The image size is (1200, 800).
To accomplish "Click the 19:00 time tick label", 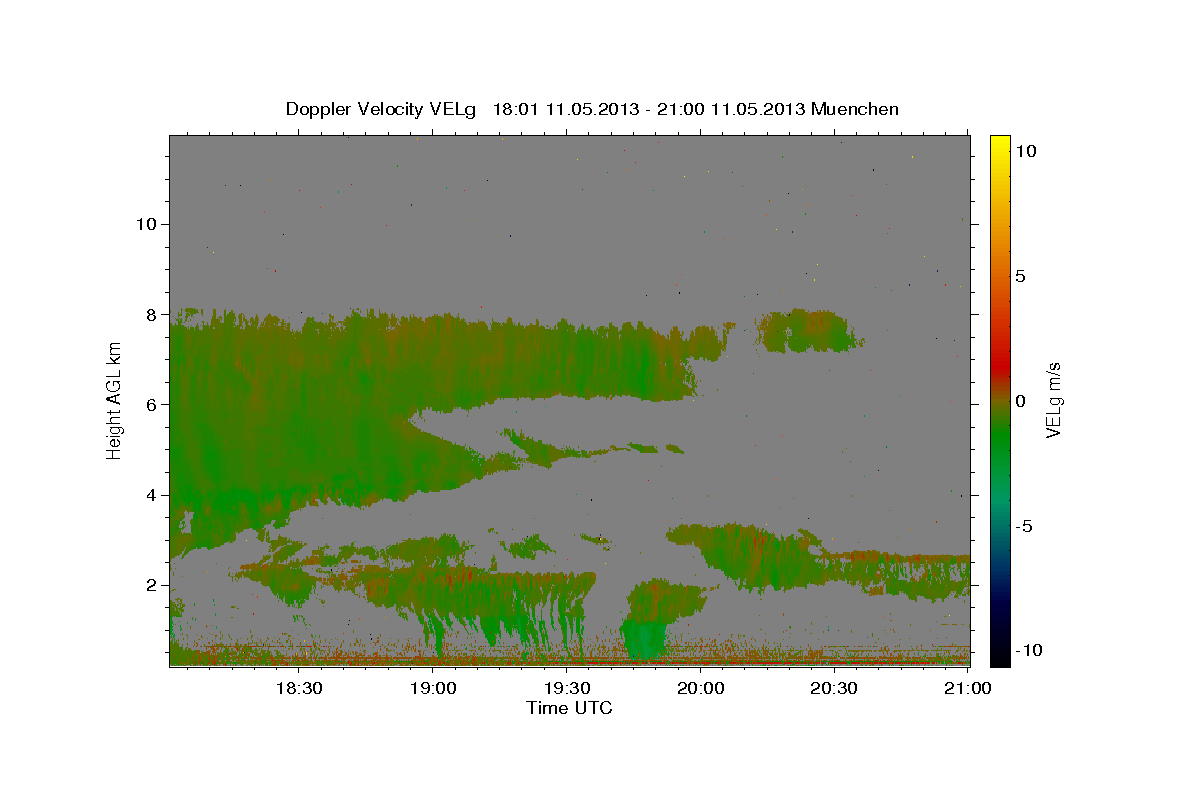I will [x=432, y=688].
